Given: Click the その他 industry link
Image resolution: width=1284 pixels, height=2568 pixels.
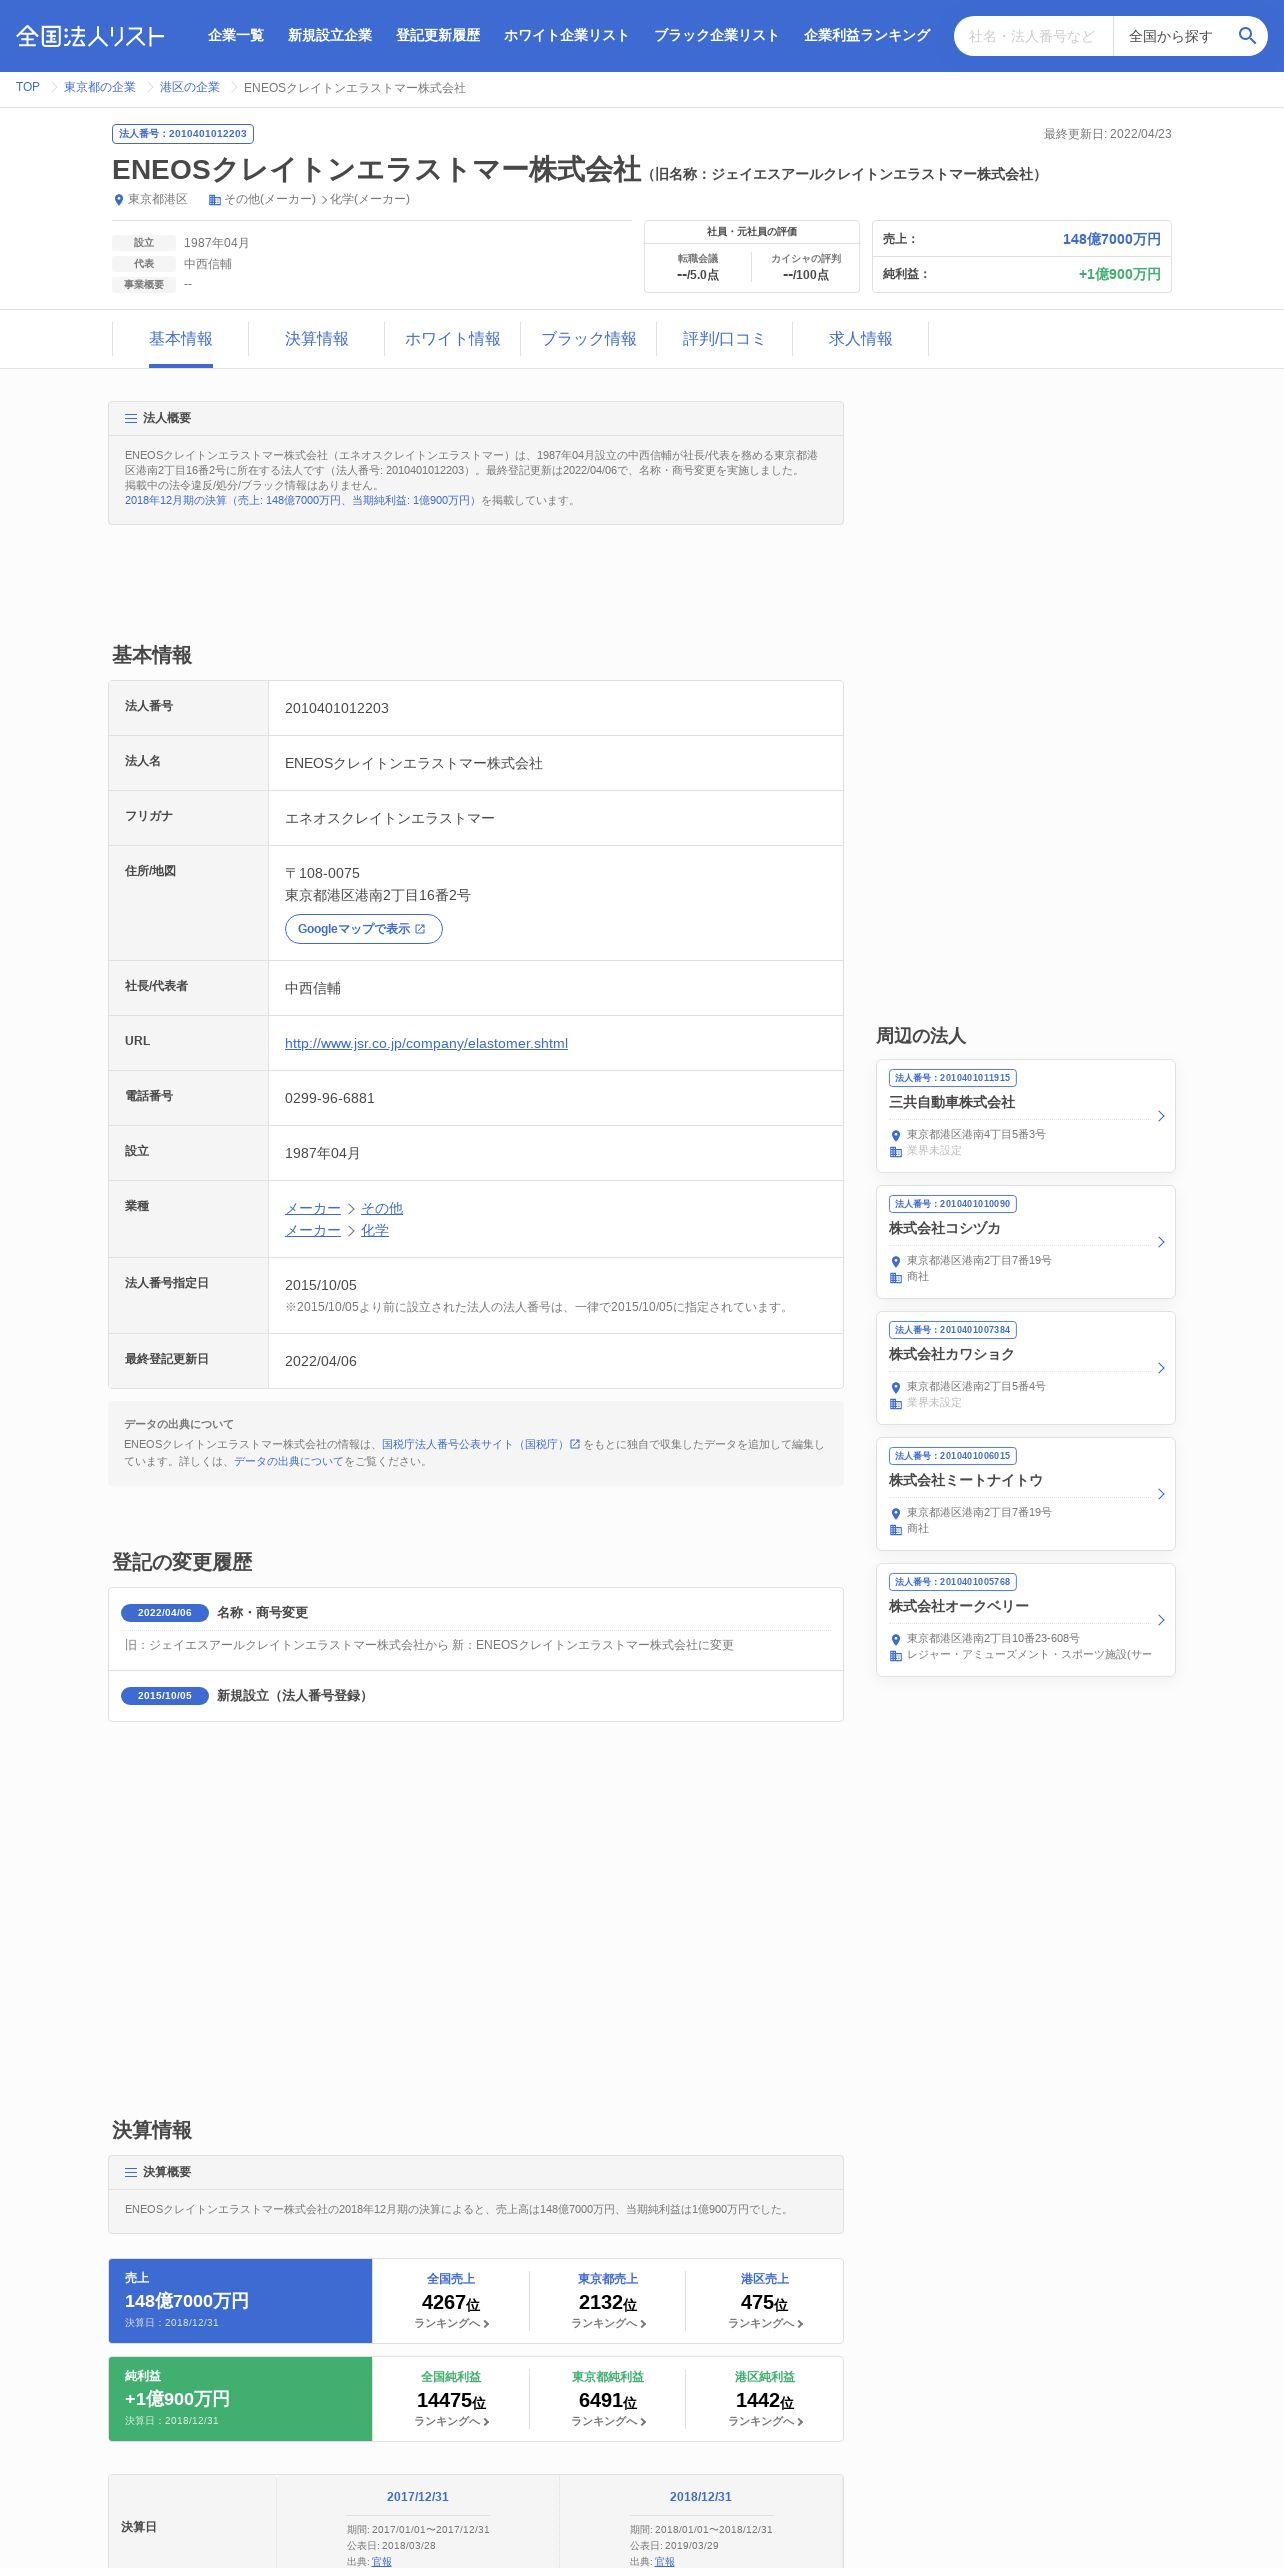Looking at the screenshot, I should pos(382,1208).
